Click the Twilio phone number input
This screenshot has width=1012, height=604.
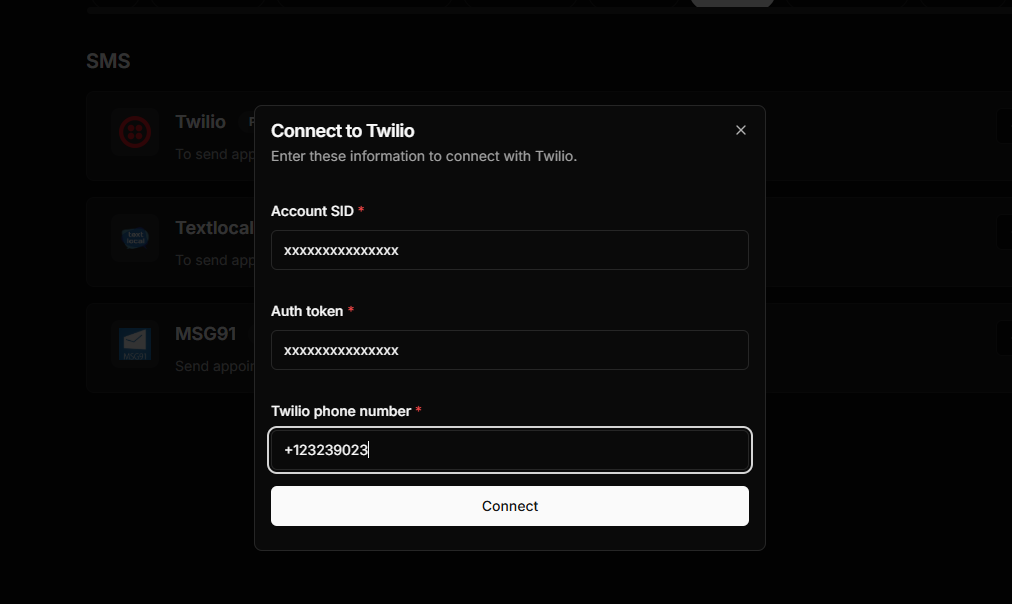tap(510, 450)
